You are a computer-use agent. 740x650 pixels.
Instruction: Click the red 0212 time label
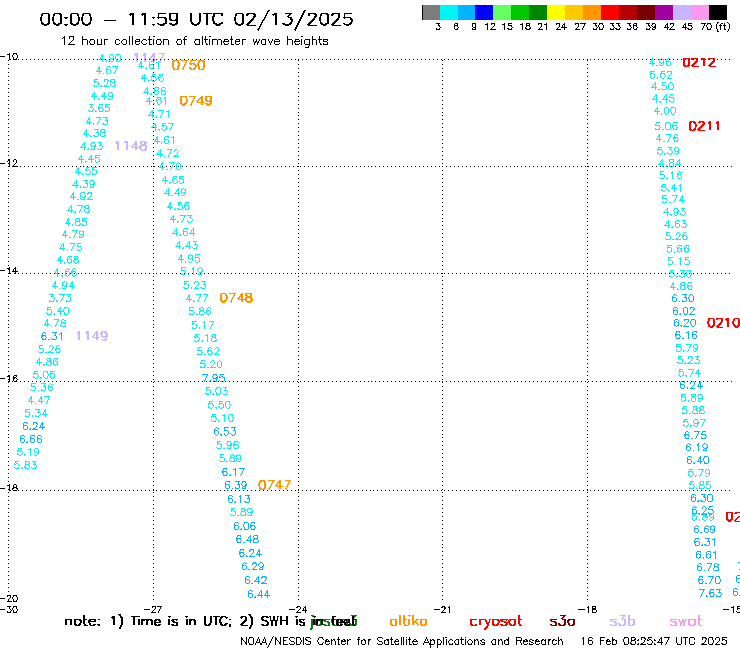(x=699, y=62)
